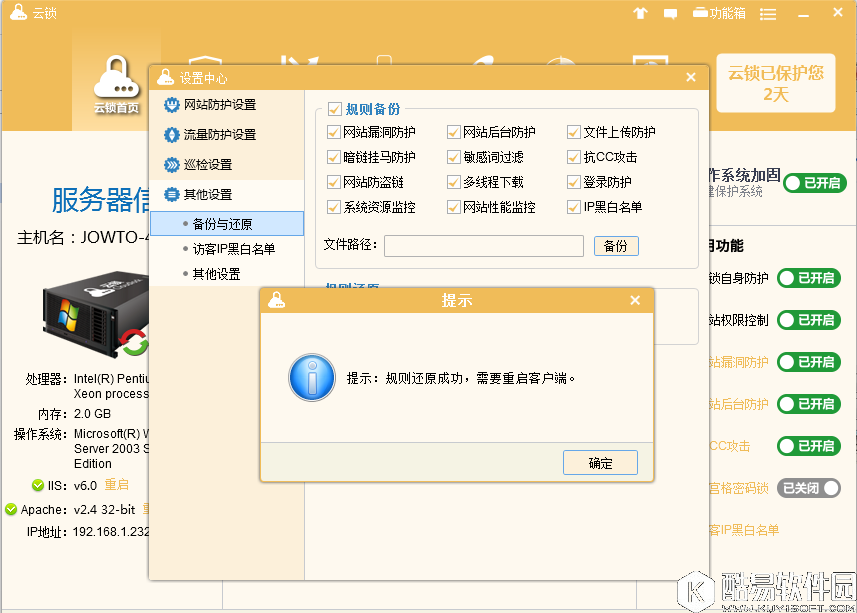This screenshot has width=857, height=613.
Task: Enable the 九宫格密码锁 toggle
Action: pyautogui.click(x=808, y=488)
